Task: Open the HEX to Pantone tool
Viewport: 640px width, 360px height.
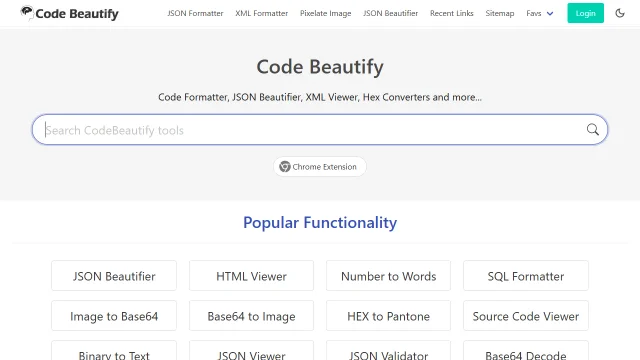Action: coord(389,316)
